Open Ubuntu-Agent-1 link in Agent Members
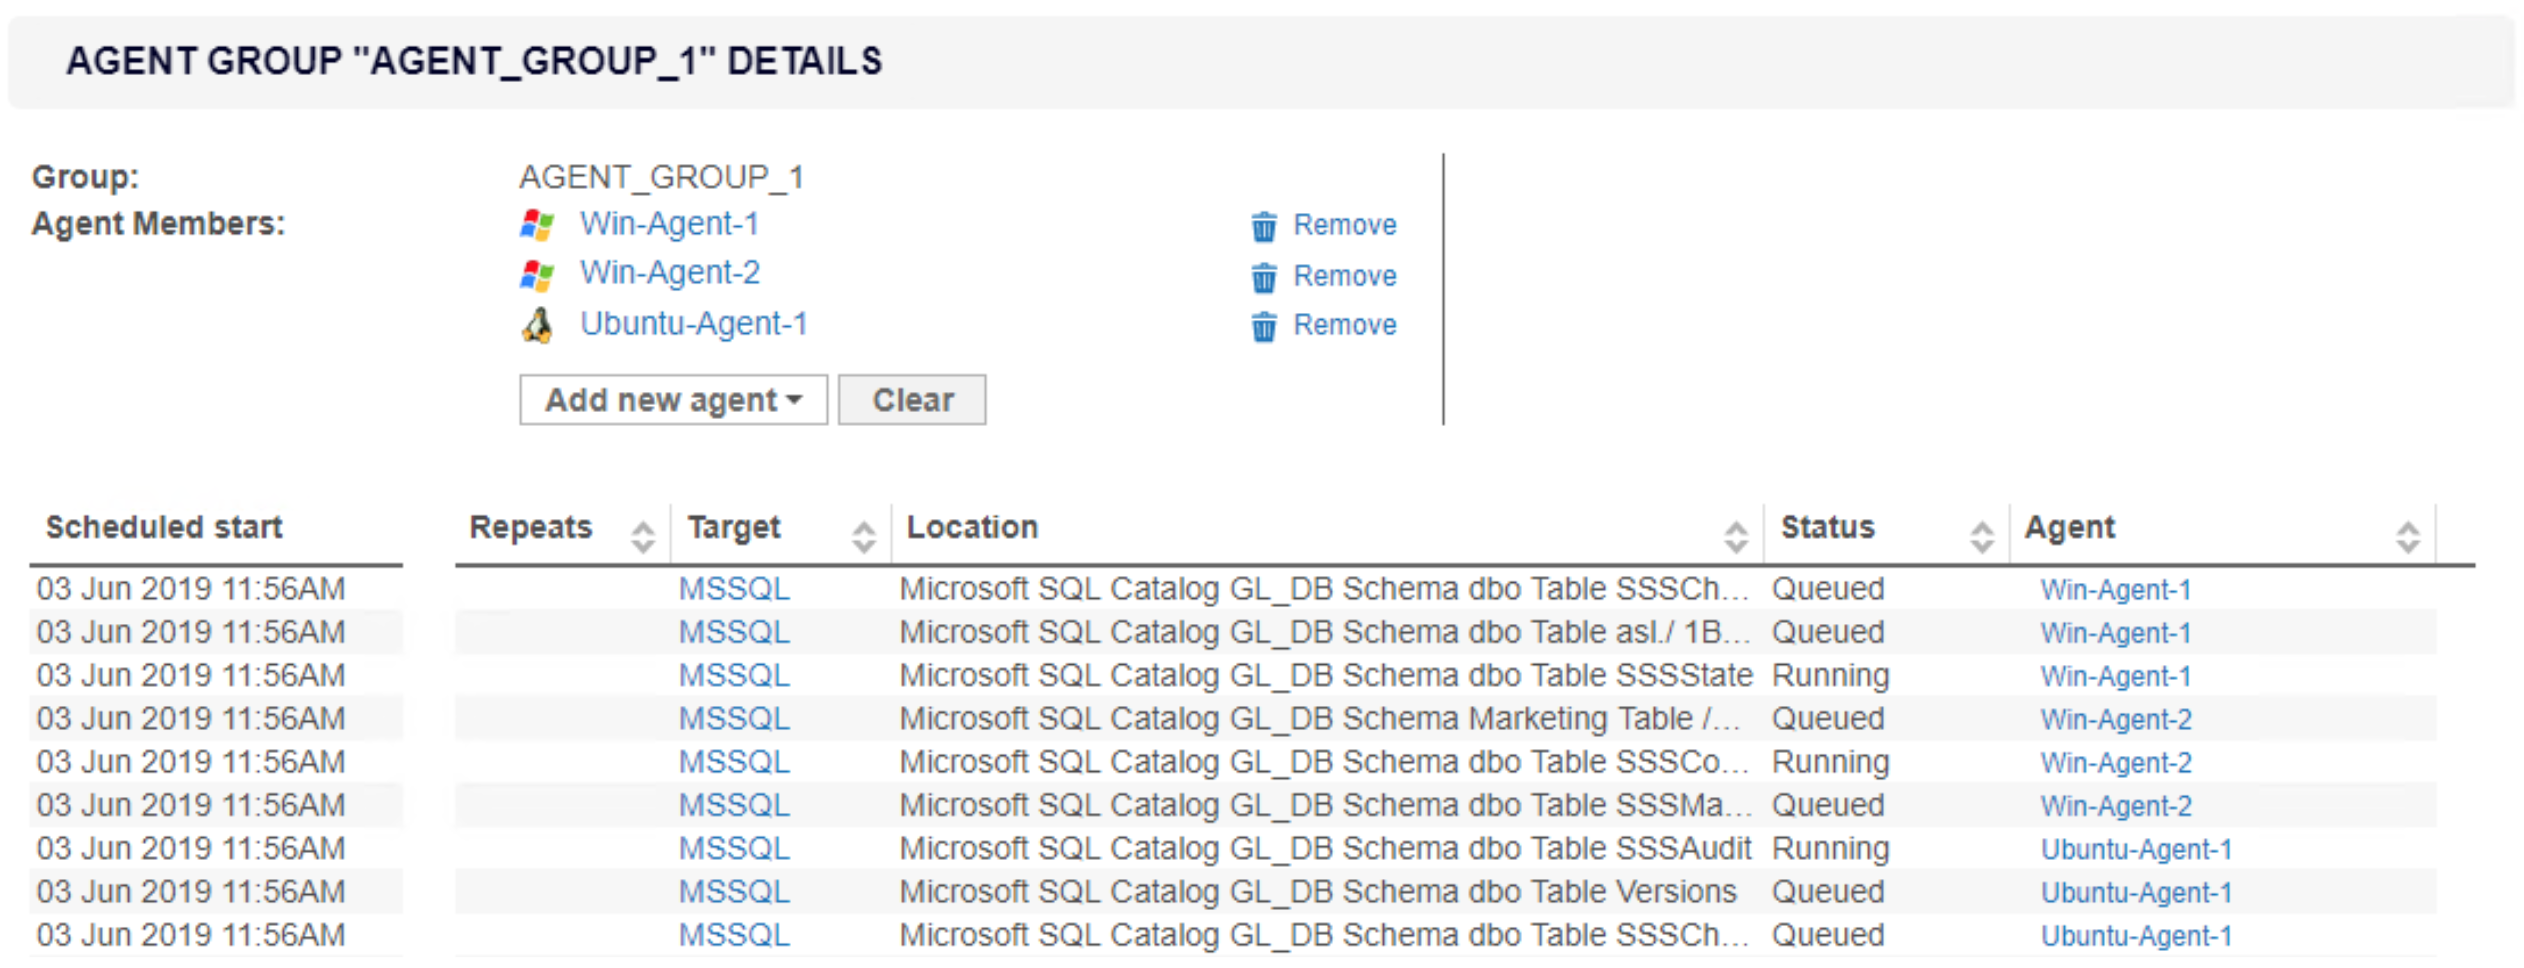The width and height of the screenshot is (2524, 968). (x=693, y=324)
